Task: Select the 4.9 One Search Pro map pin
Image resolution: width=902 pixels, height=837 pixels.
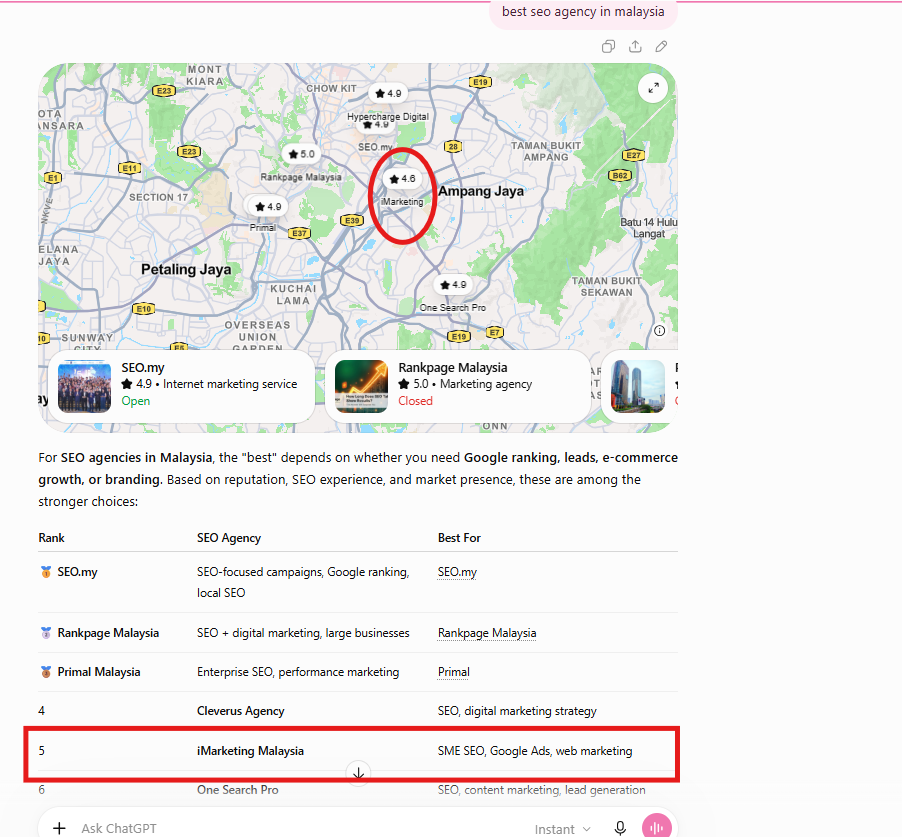Action: tap(453, 285)
